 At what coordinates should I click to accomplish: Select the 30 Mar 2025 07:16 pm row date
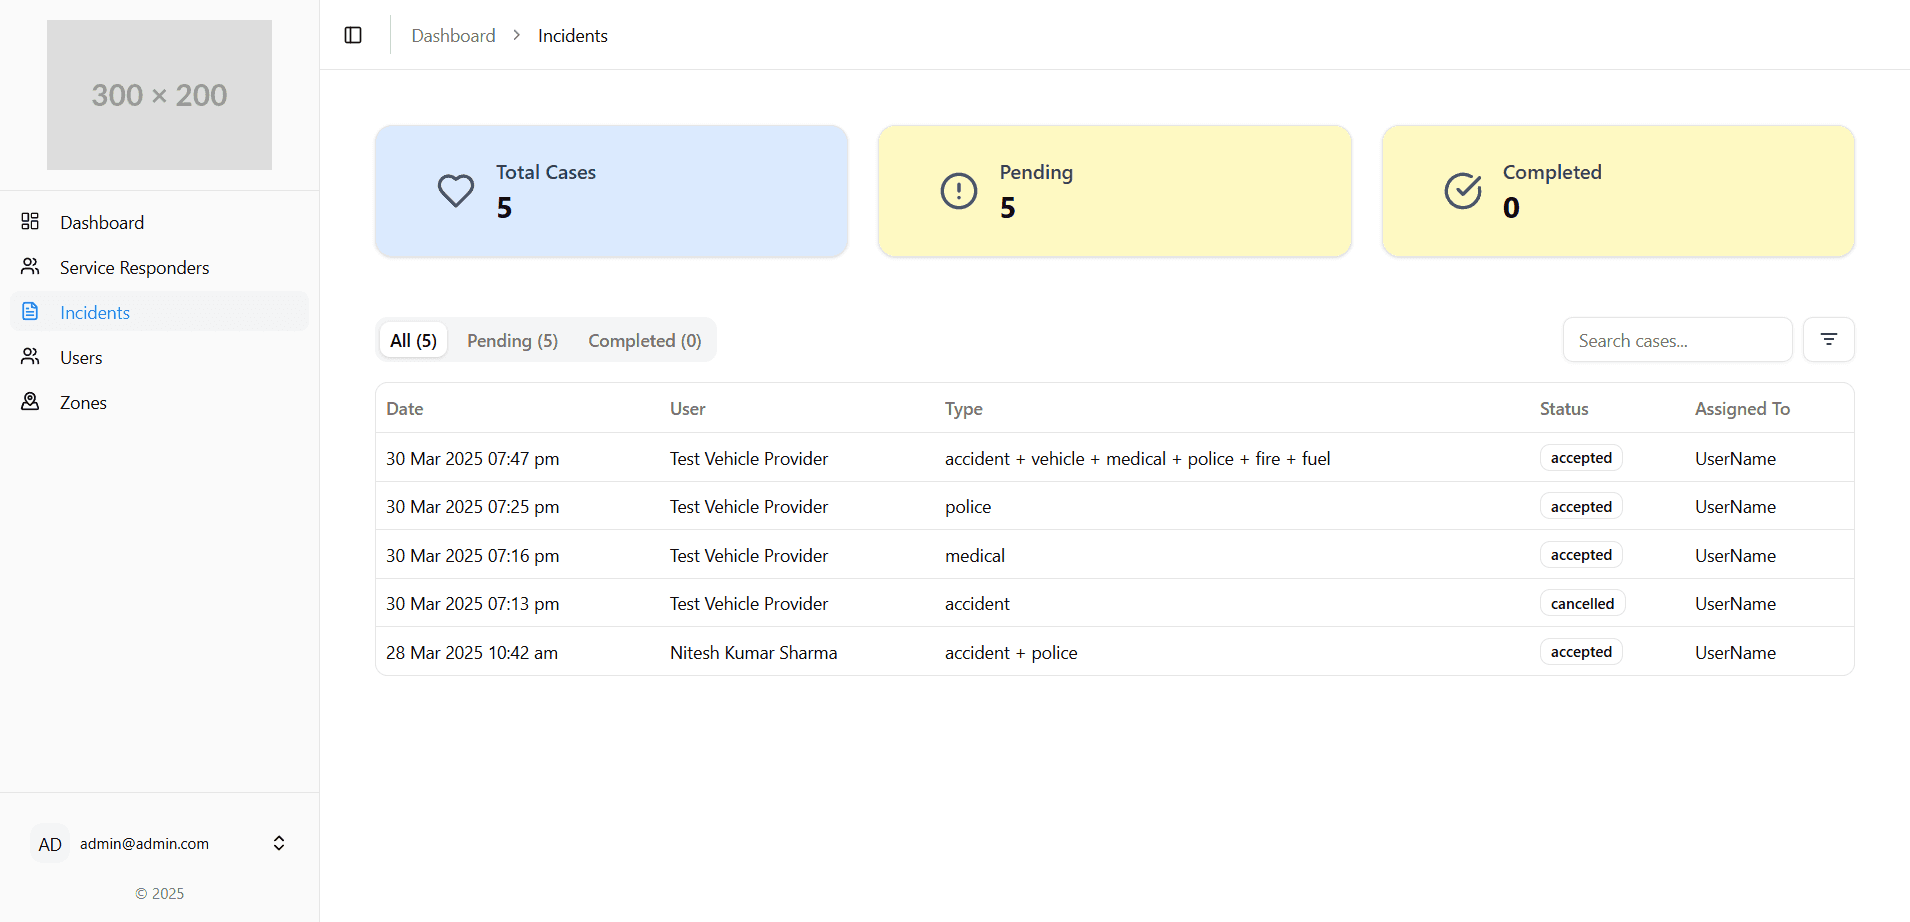(472, 555)
